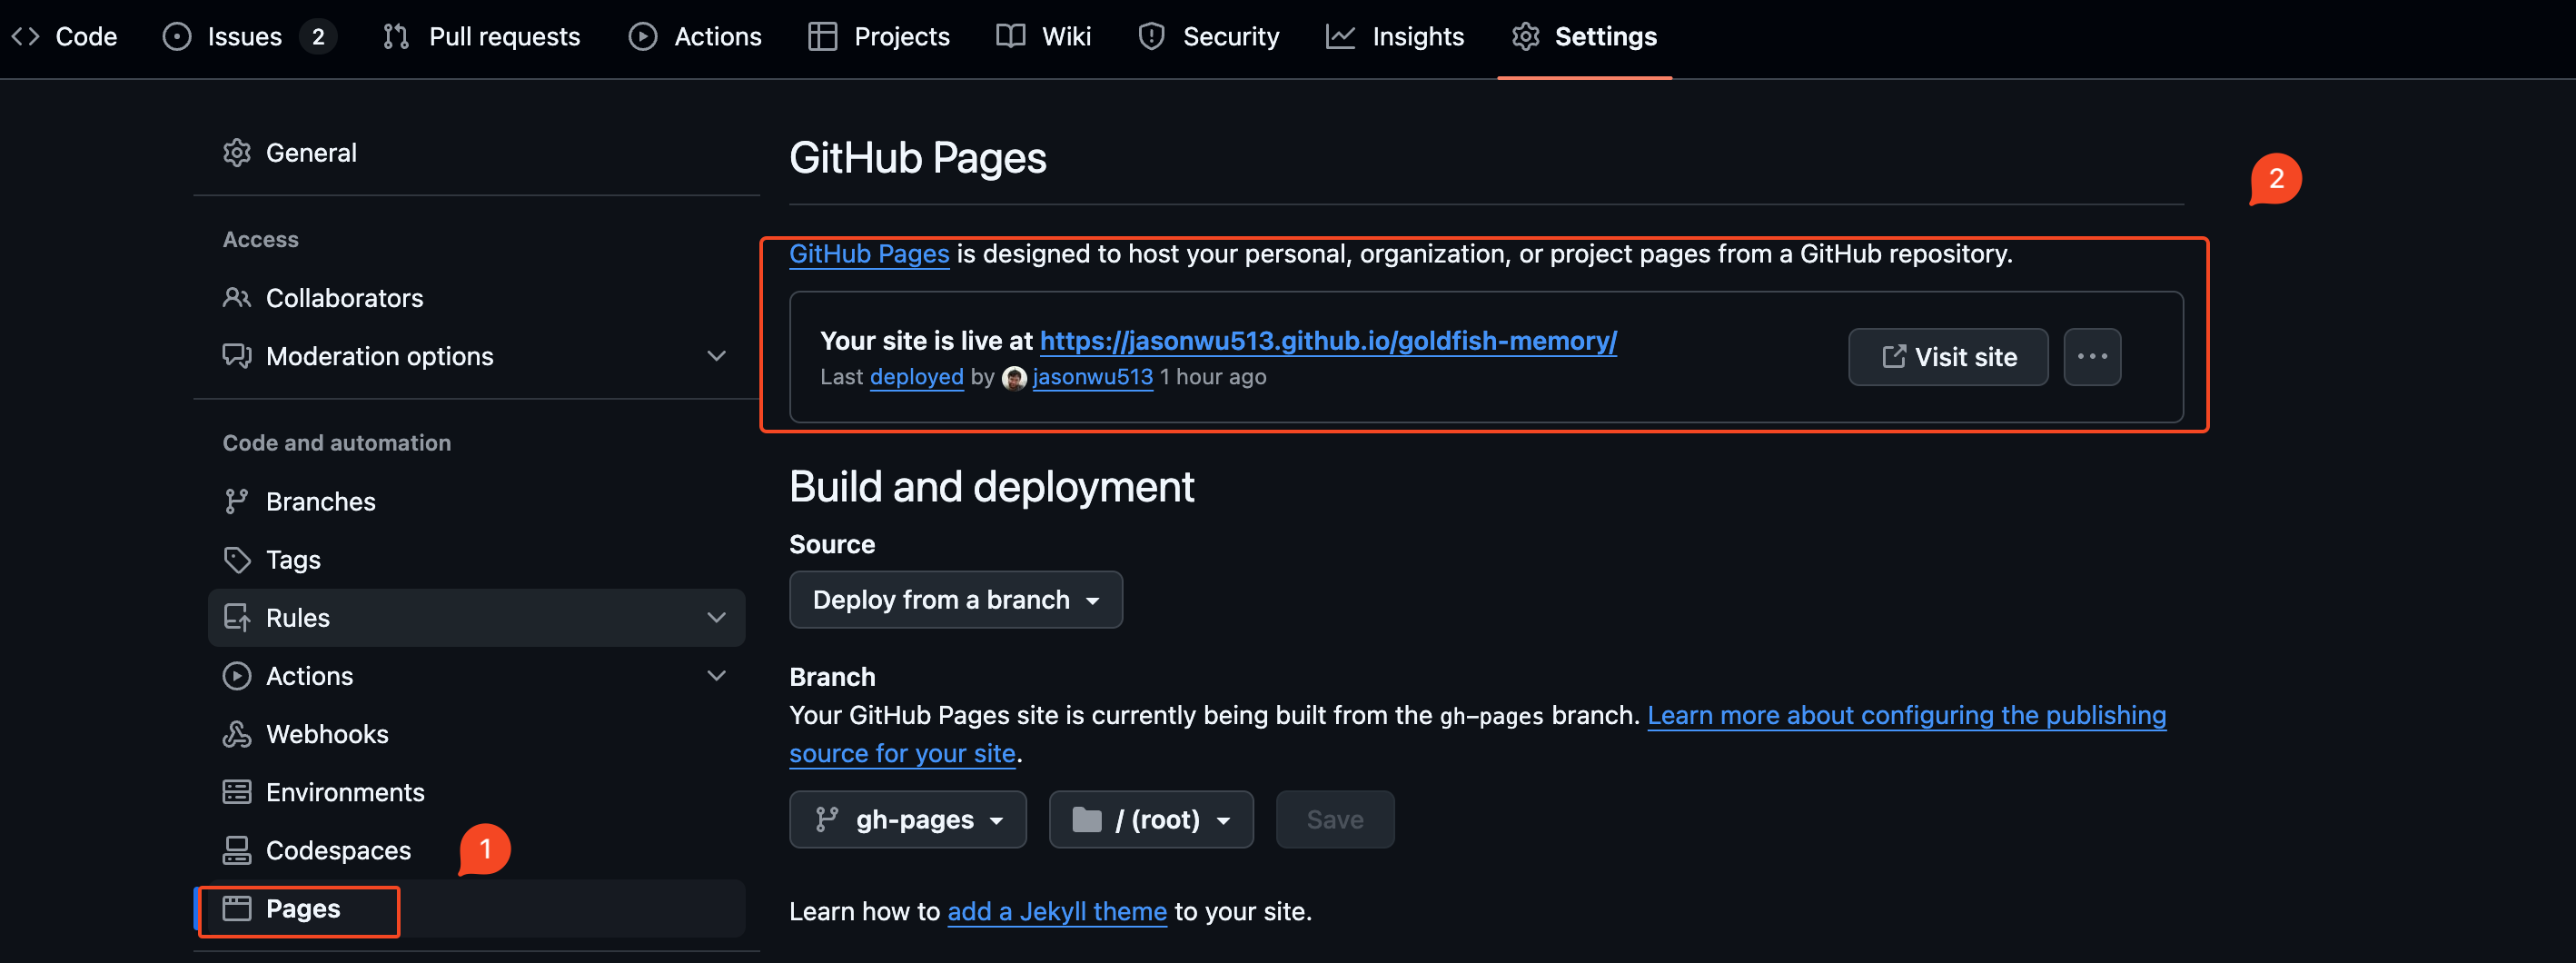
Task: Click the Tags tag icon
Action: click(x=237, y=559)
